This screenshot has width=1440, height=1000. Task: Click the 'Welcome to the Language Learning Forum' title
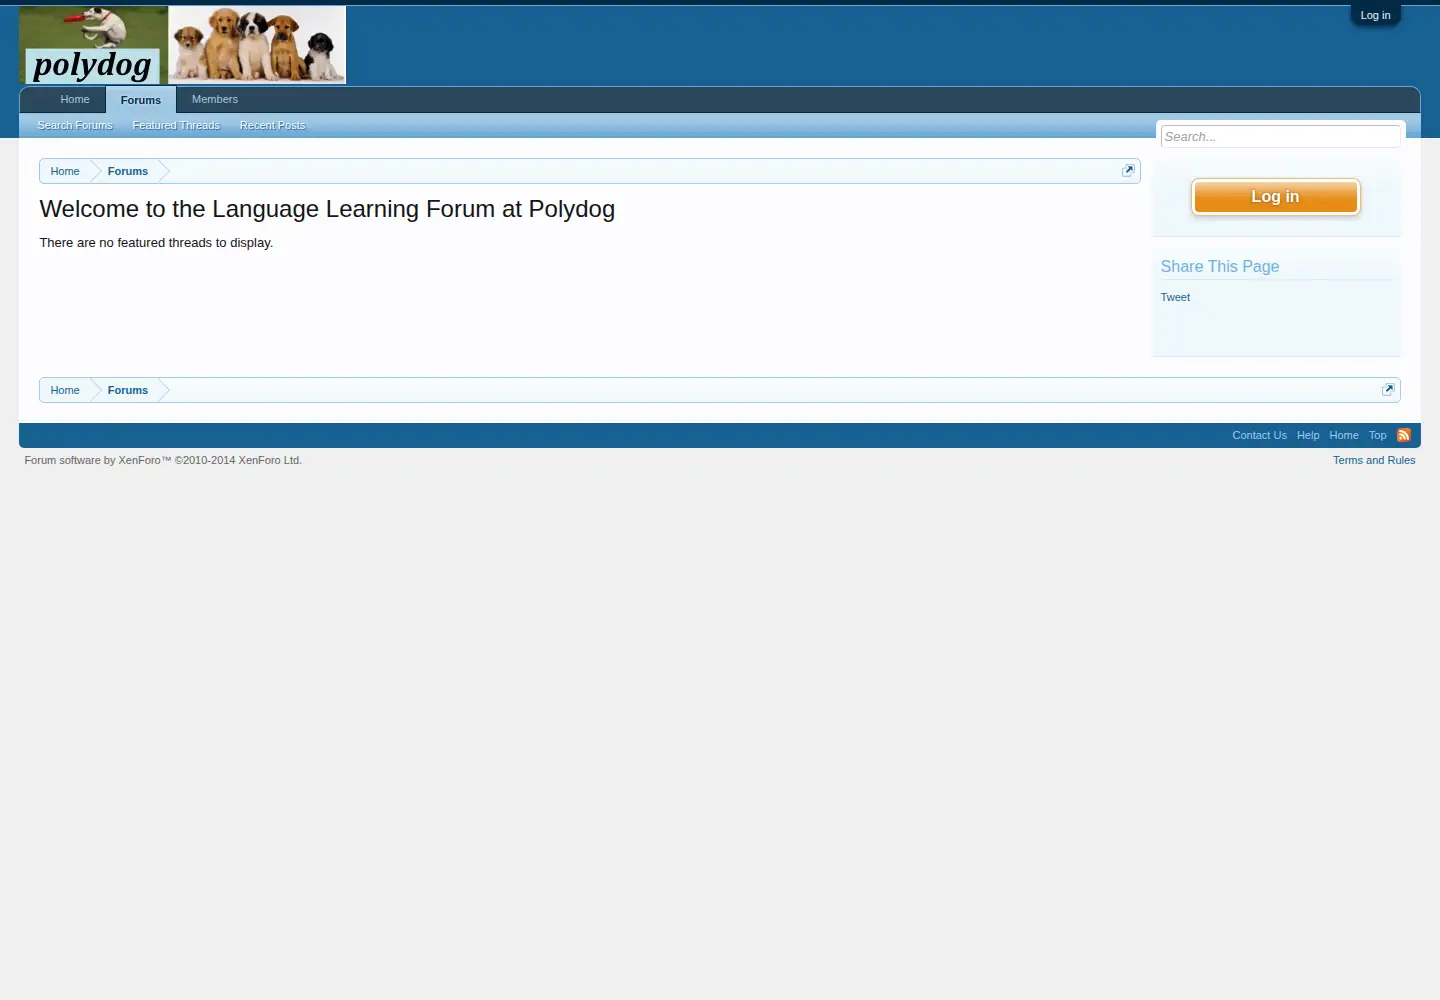pyautogui.click(x=327, y=209)
